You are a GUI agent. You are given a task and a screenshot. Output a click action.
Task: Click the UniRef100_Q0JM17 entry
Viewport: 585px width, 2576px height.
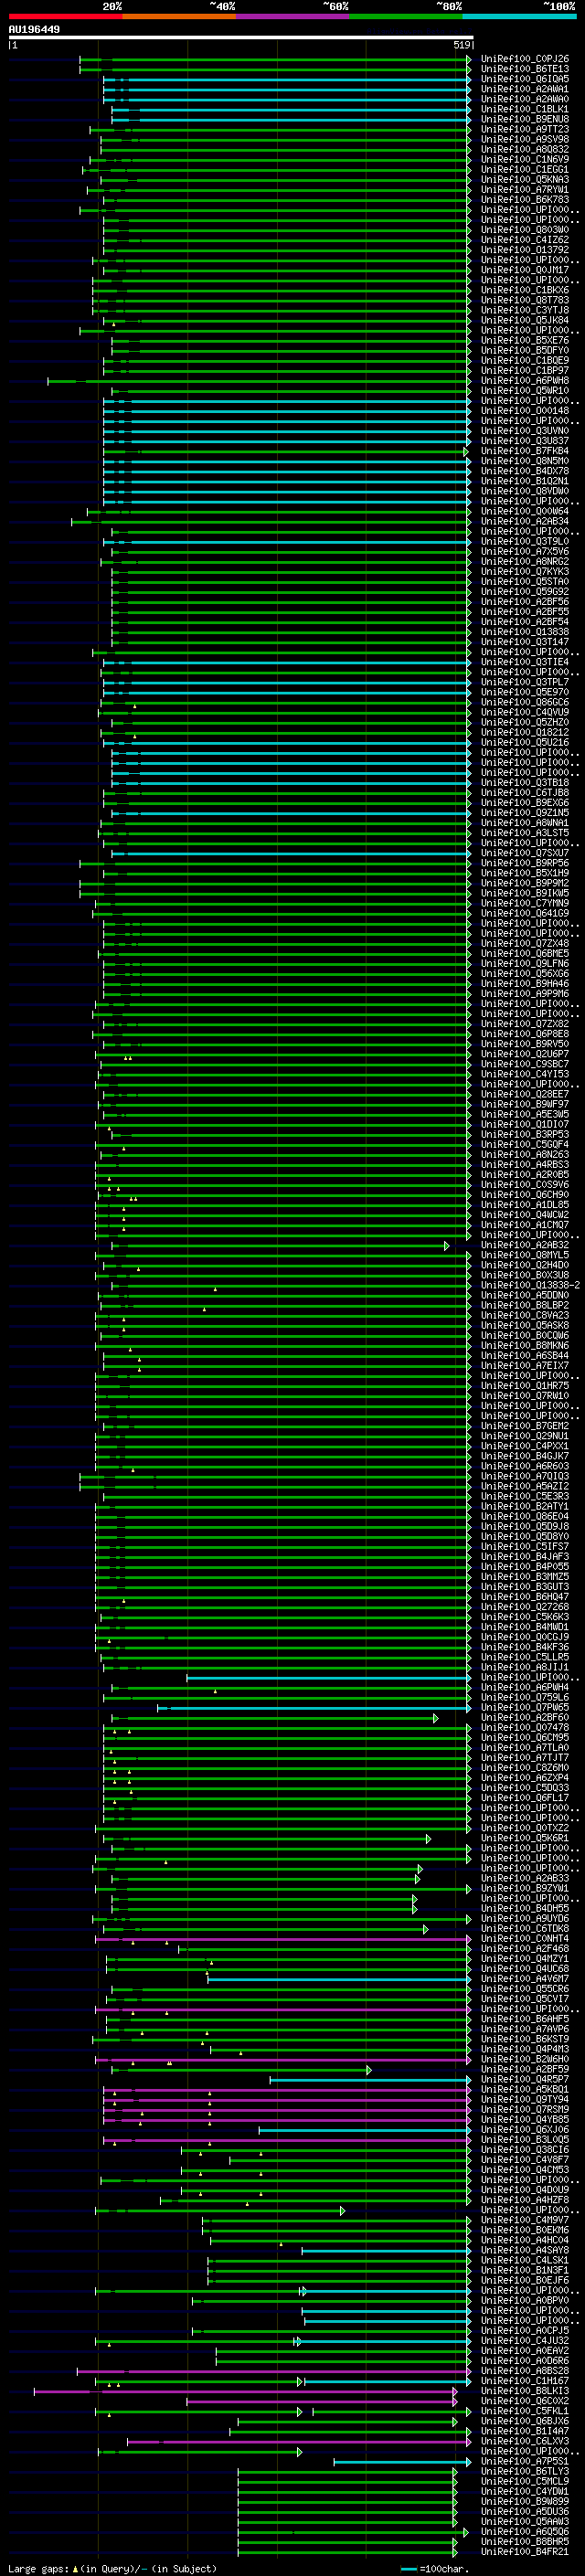point(524,270)
